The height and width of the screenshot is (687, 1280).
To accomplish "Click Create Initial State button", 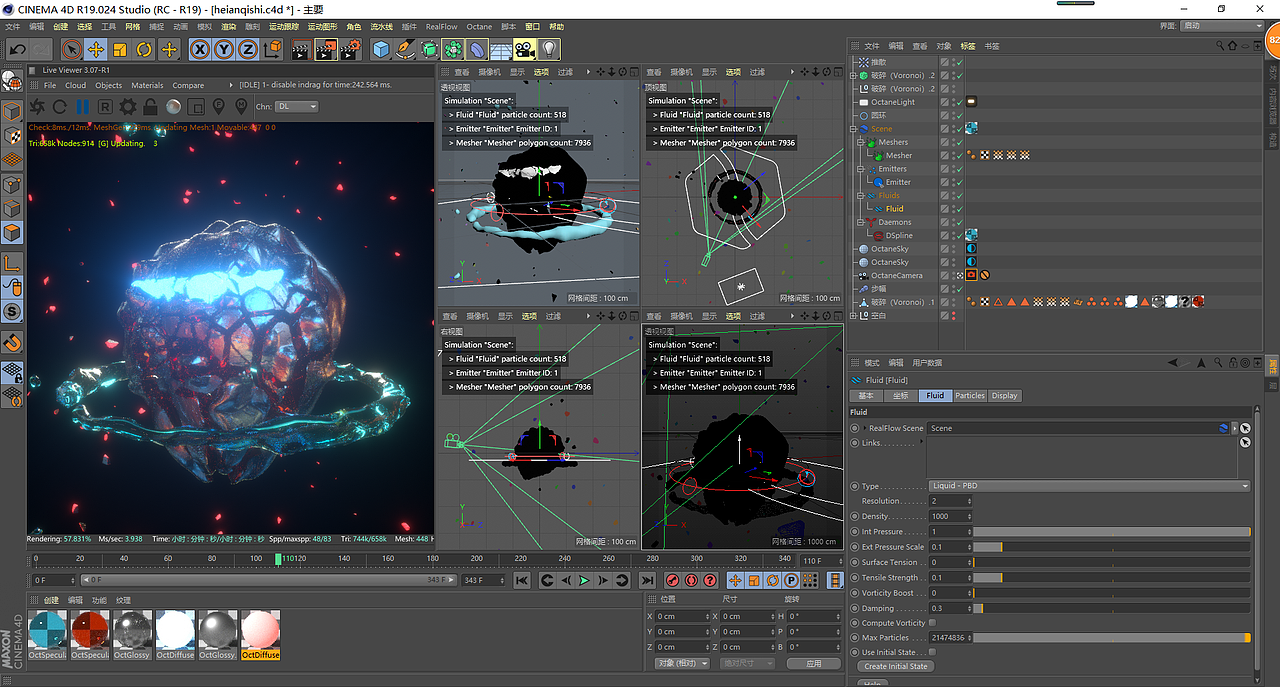I will coord(896,666).
